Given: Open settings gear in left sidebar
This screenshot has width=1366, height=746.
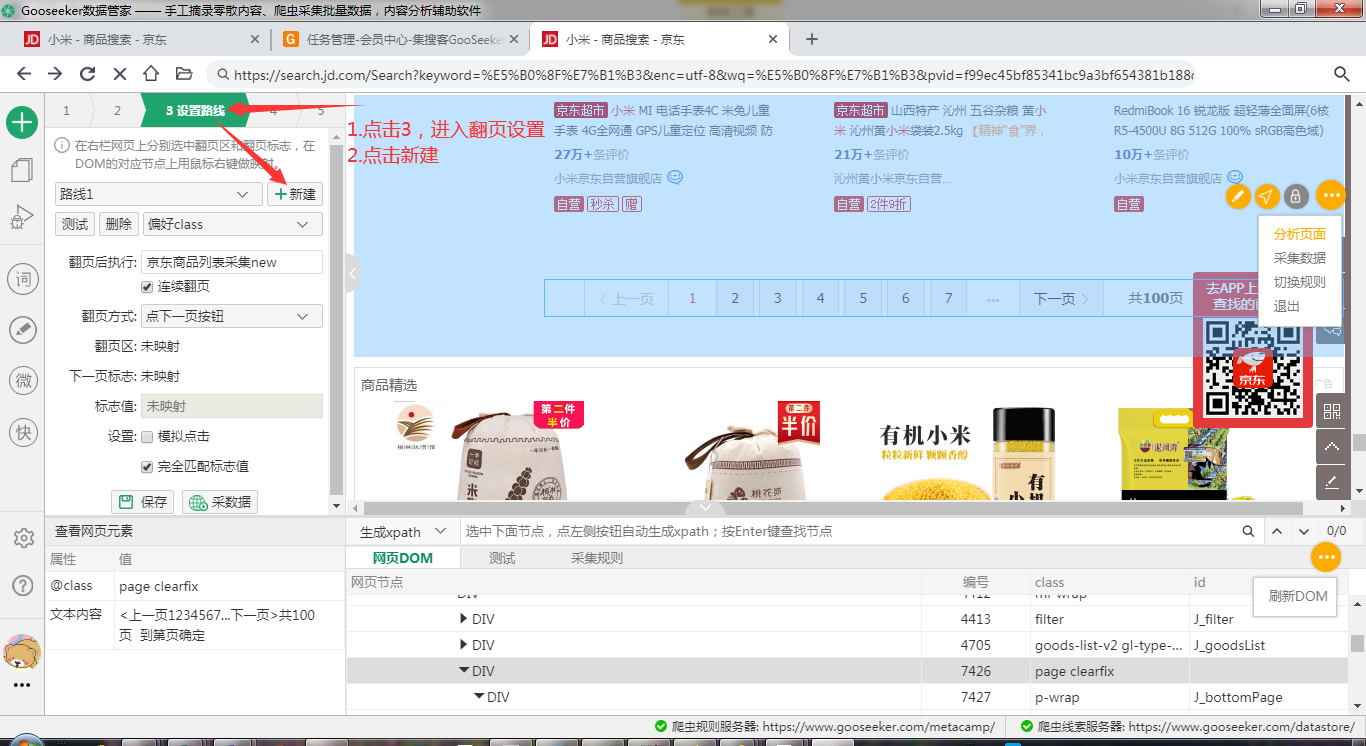Looking at the screenshot, I should click(x=23, y=538).
